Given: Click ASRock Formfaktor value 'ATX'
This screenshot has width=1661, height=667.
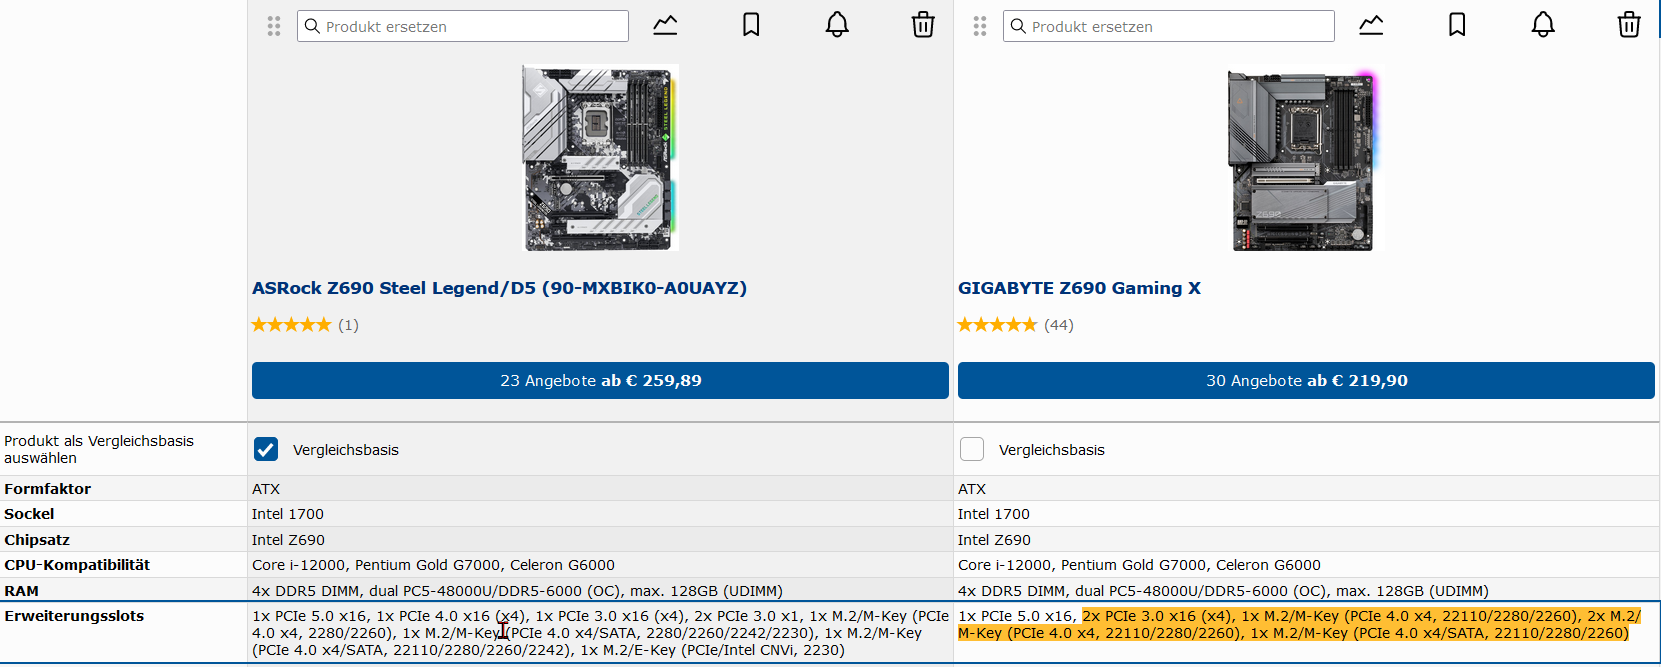Looking at the screenshot, I should (x=266, y=489).
